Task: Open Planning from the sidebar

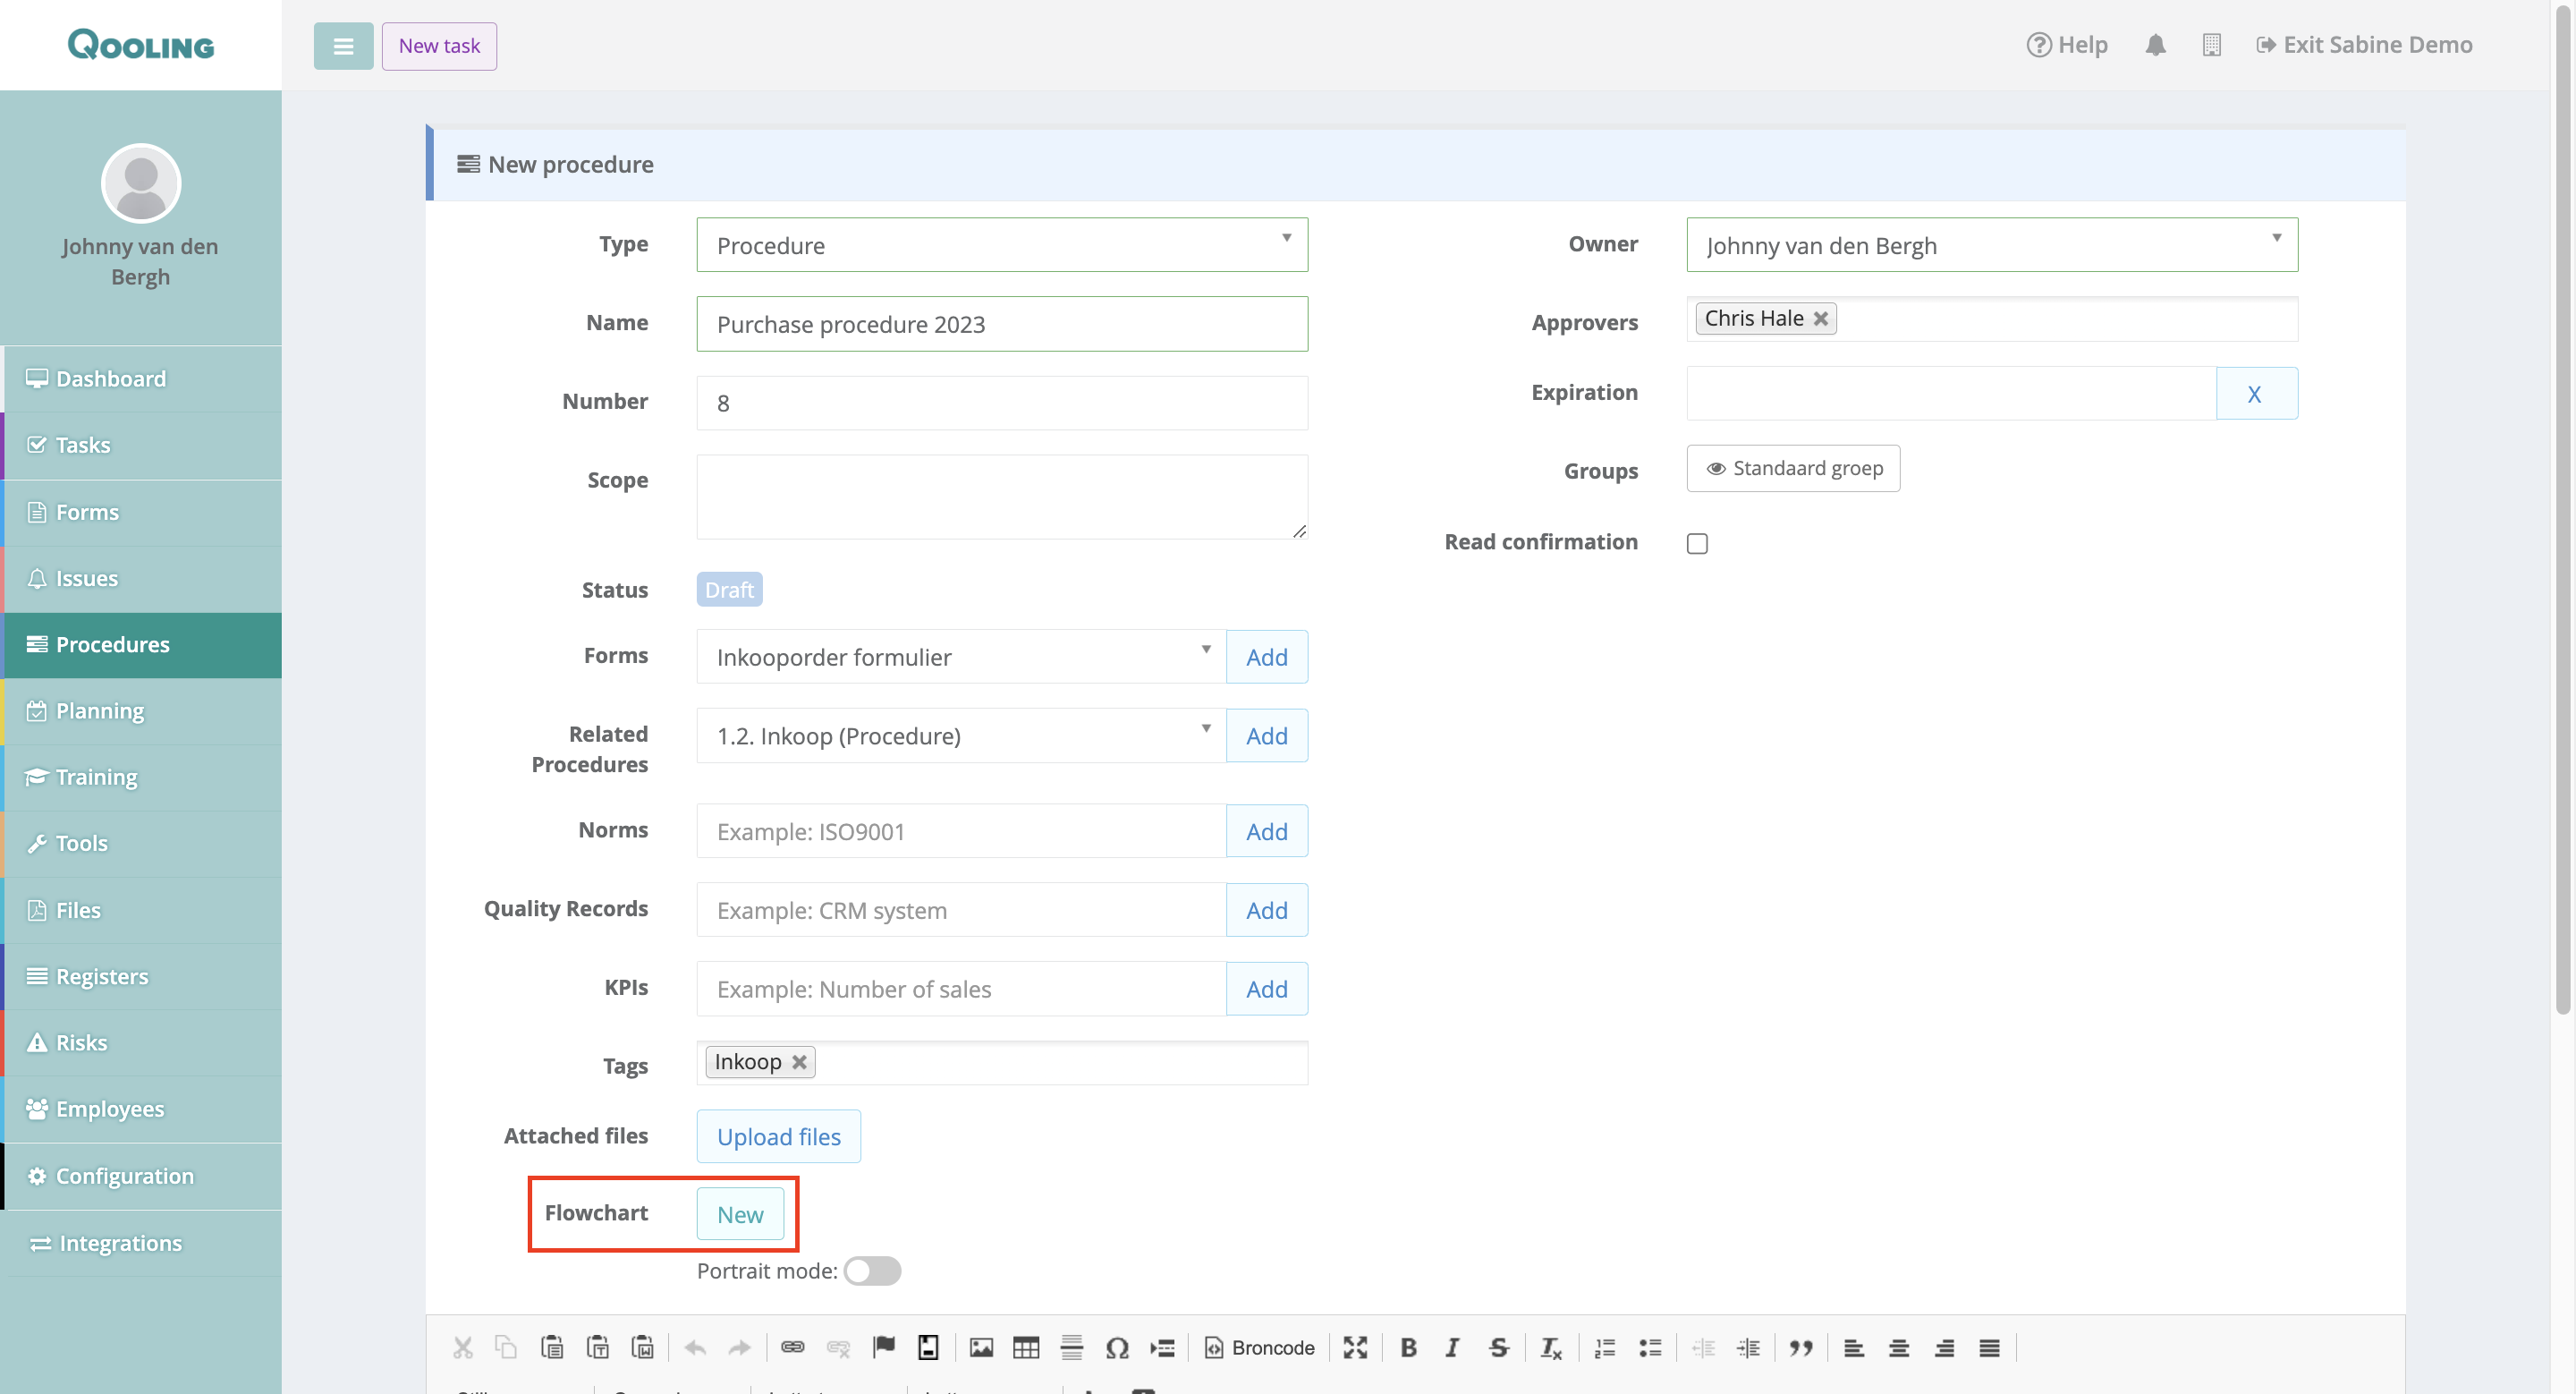Action: 99,711
